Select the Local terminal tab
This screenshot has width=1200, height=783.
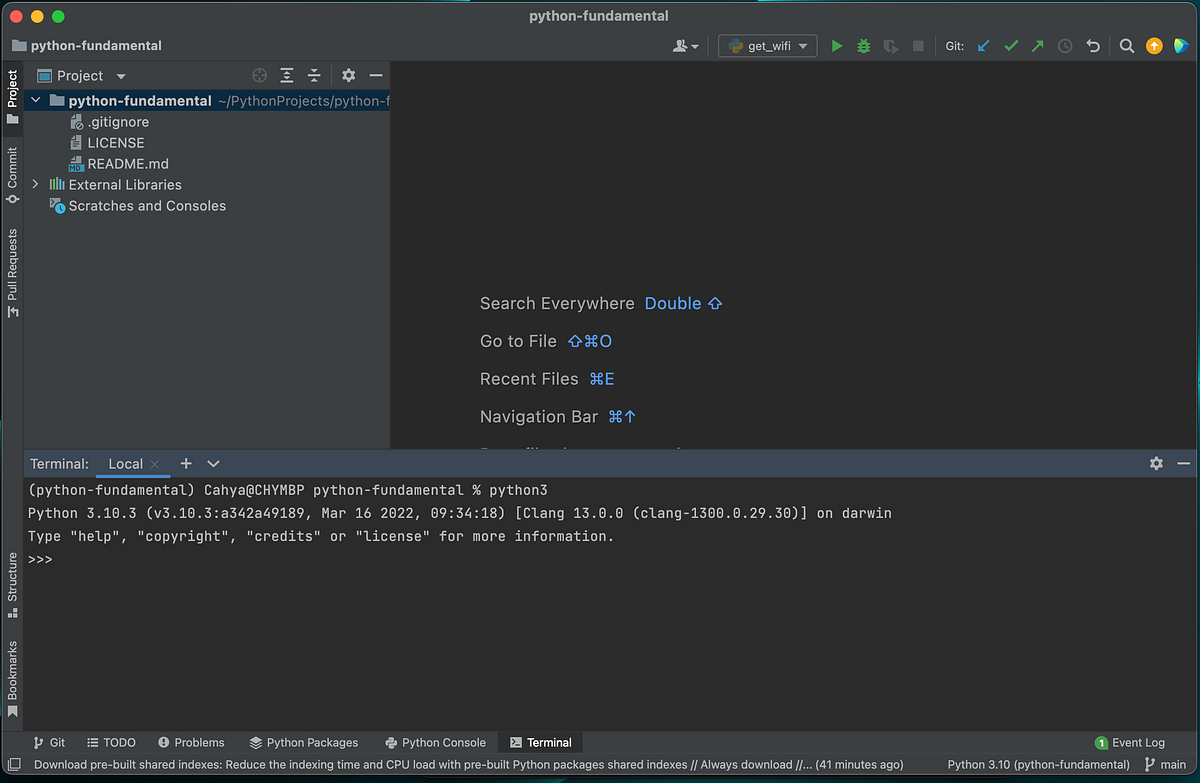pyautogui.click(x=124, y=463)
